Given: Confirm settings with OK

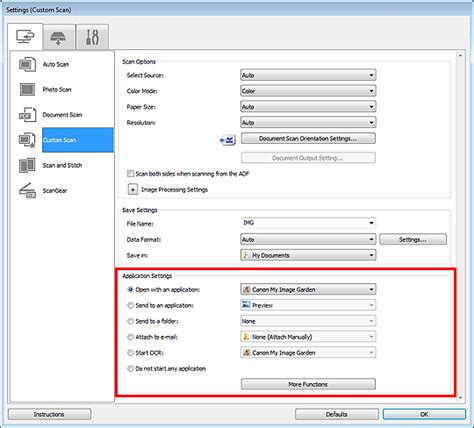Looking at the screenshot, I should point(424,414).
